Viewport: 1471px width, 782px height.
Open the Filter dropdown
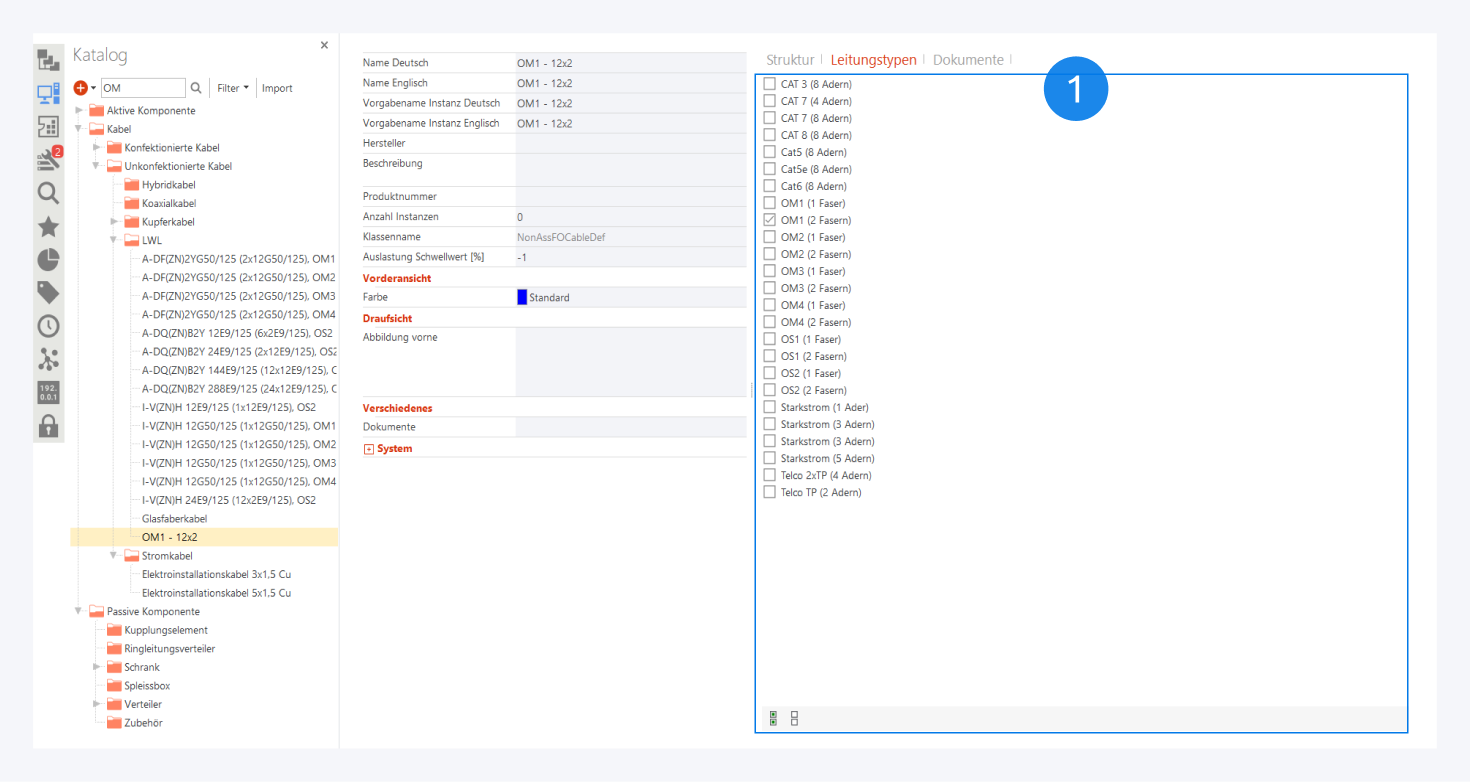pyautogui.click(x=233, y=88)
